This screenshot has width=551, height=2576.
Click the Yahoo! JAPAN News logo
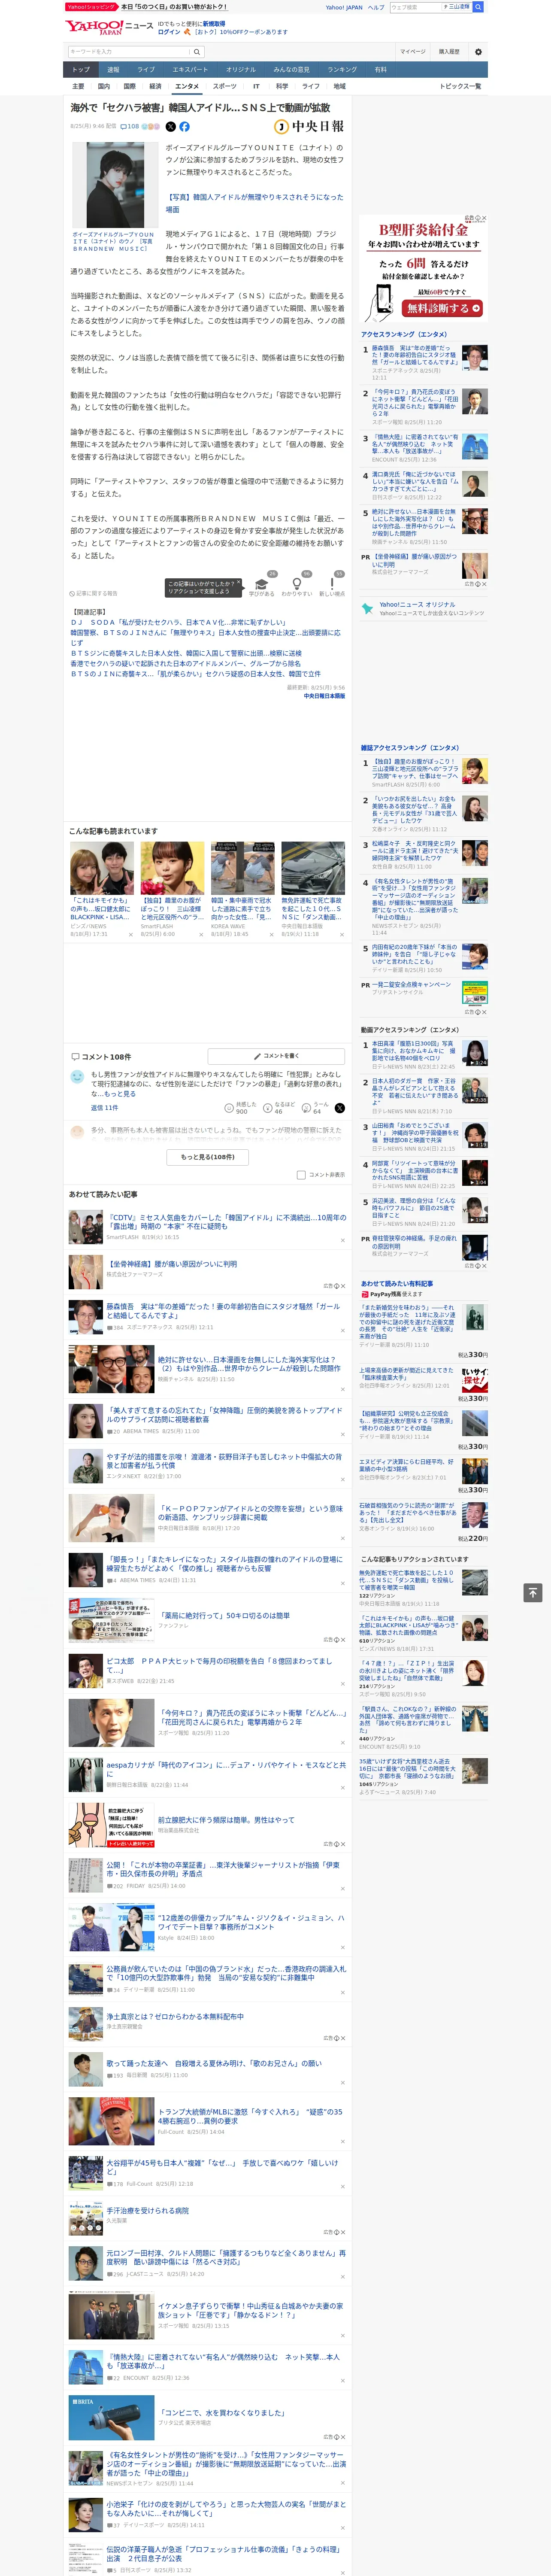pos(109,27)
